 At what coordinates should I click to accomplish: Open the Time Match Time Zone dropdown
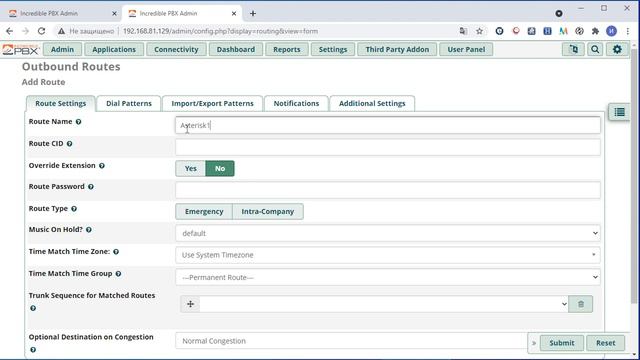pos(388,255)
